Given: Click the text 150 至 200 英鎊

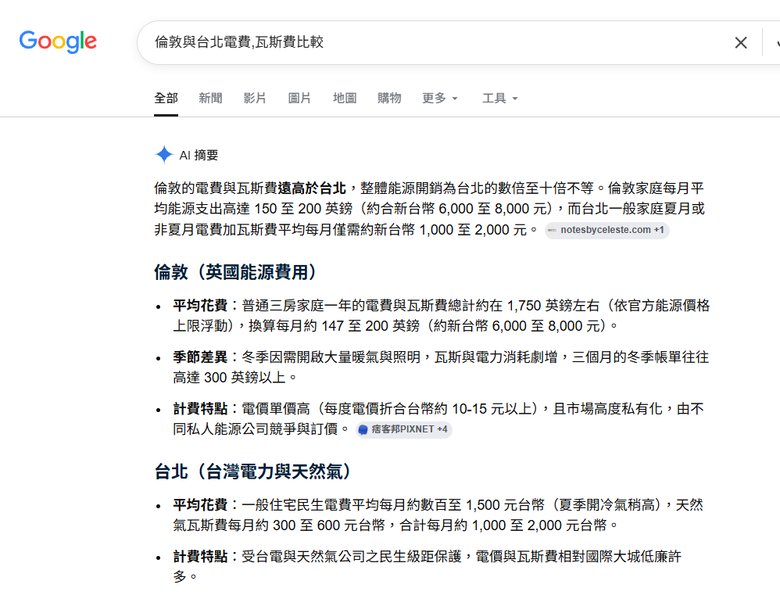Looking at the screenshot, I should [303, 208].
